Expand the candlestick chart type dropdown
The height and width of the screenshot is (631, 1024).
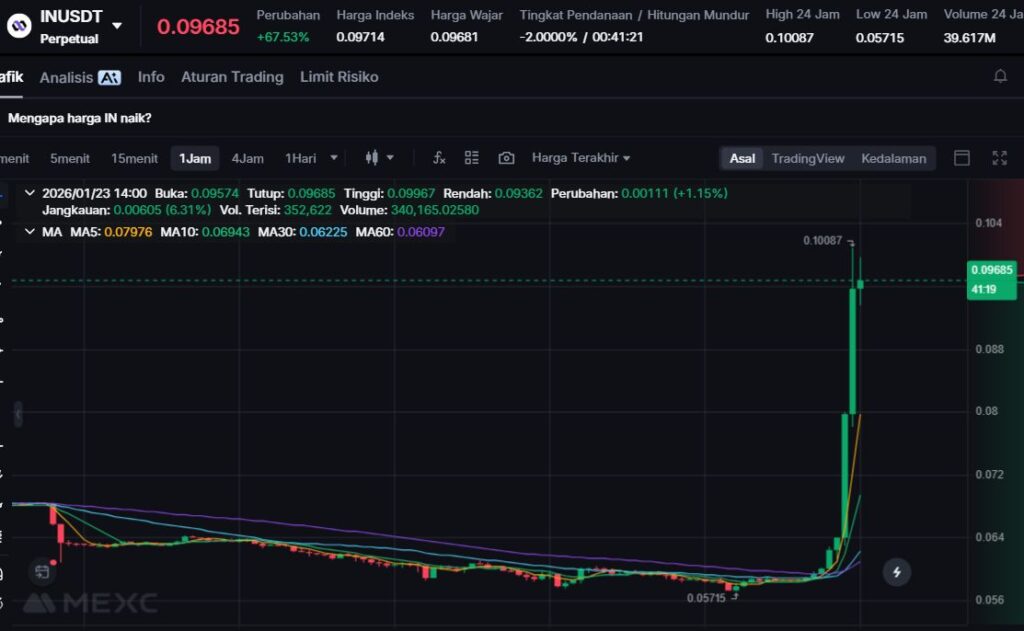(379, 158)
